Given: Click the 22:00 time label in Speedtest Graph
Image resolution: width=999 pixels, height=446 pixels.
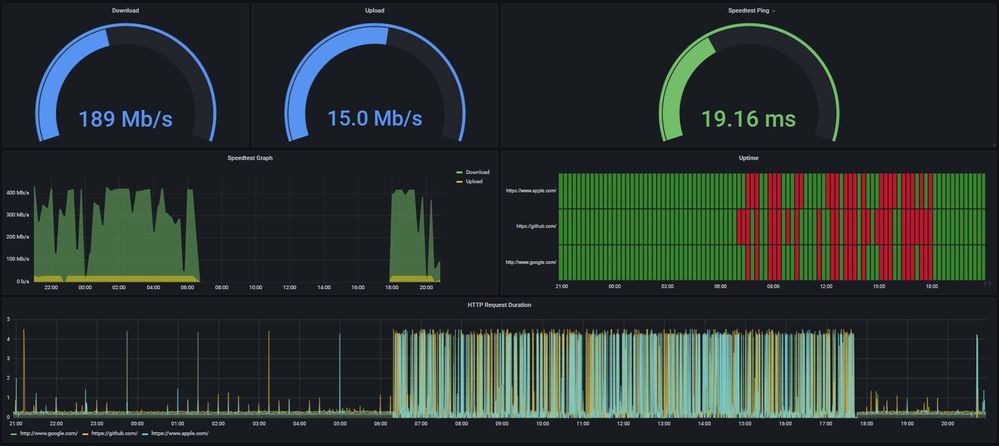Looking at the screenshot, I should point(51,288).
